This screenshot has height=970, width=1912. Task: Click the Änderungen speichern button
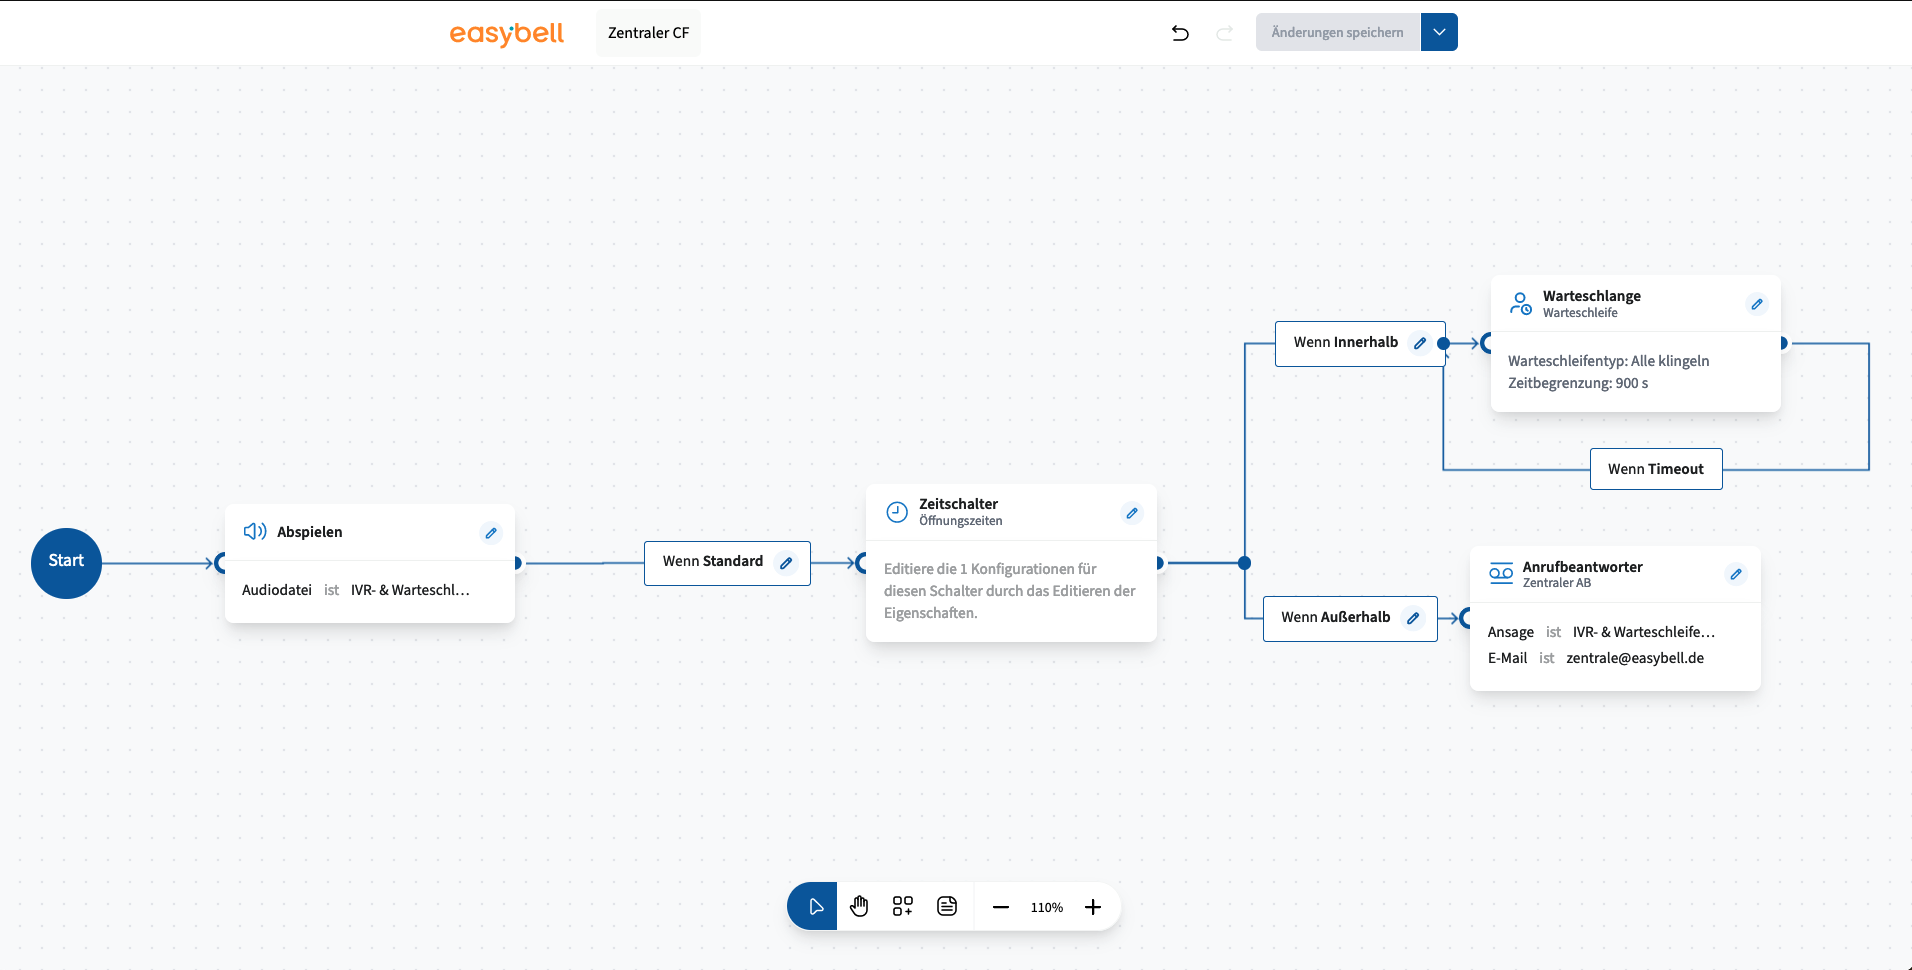tap(1337, 32)
